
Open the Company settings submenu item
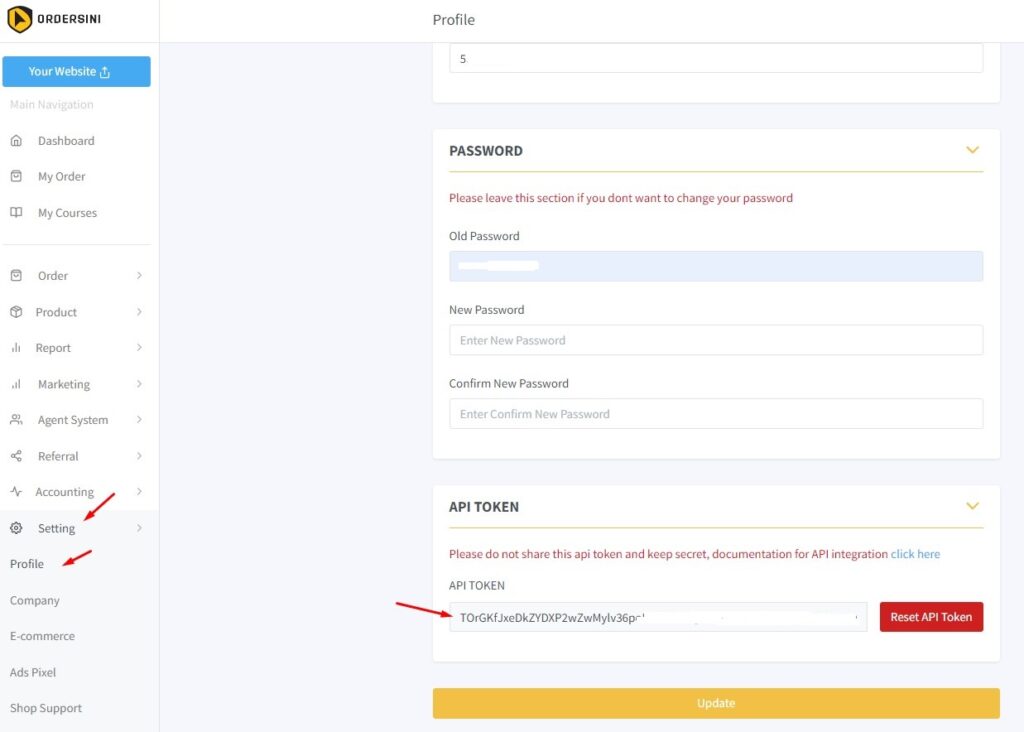[x=35, y=600]
